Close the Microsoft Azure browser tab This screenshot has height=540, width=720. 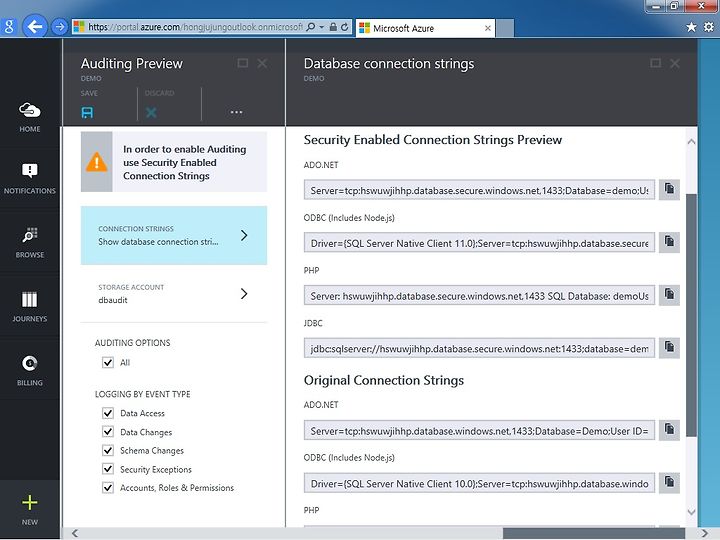pos(488,28)
